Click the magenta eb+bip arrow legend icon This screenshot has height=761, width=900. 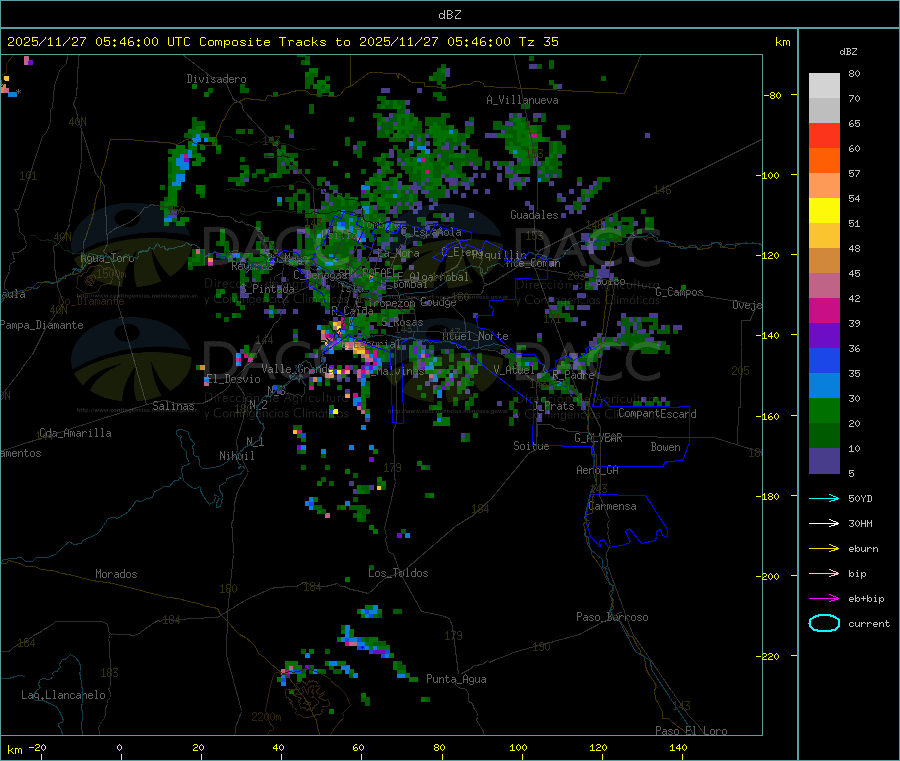[x=824, y=599]
